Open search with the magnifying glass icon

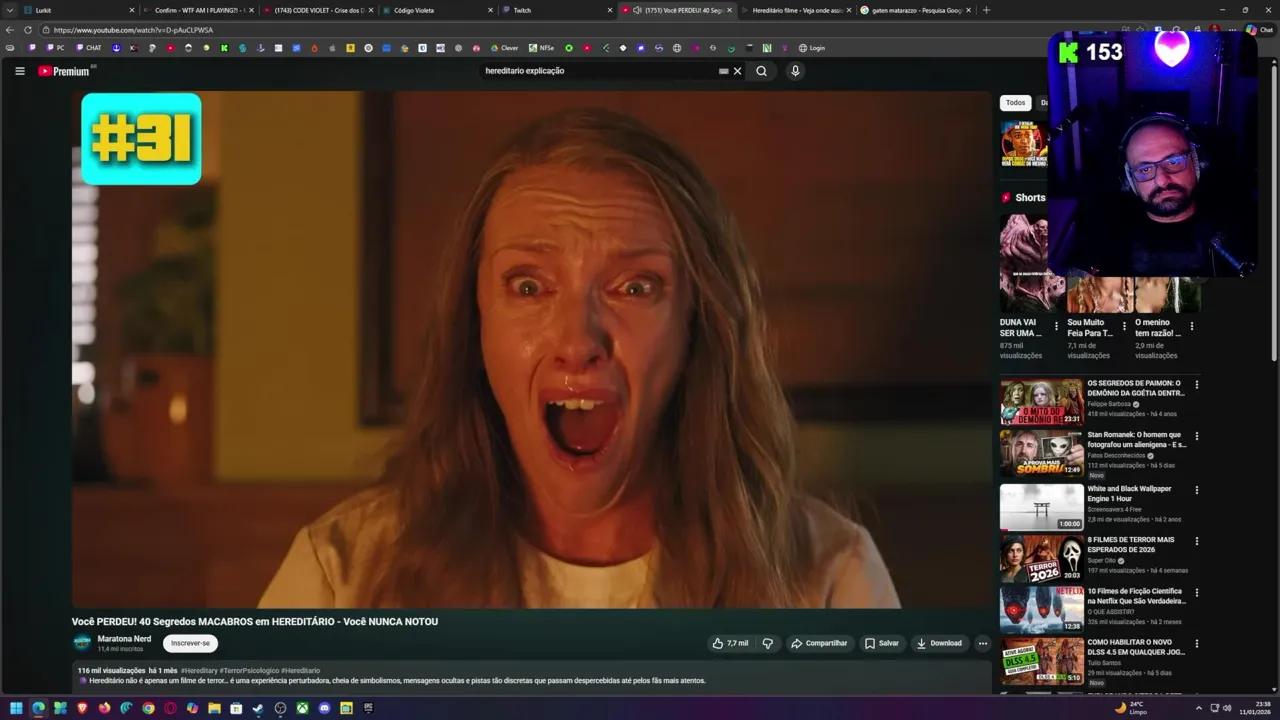[x=761, y=70]
